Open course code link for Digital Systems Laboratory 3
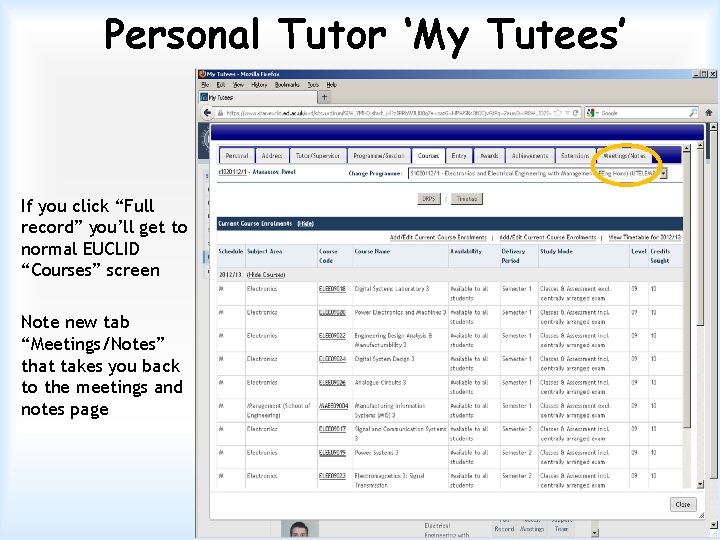720x540 pixels. tap(332, 289)
